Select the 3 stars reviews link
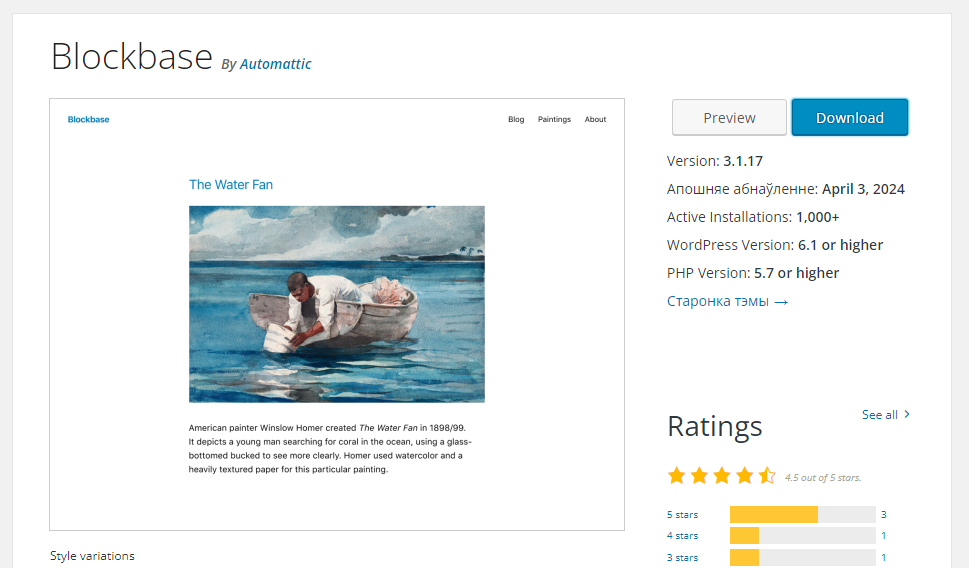This screenshot has width=969, height=568. 683,557
